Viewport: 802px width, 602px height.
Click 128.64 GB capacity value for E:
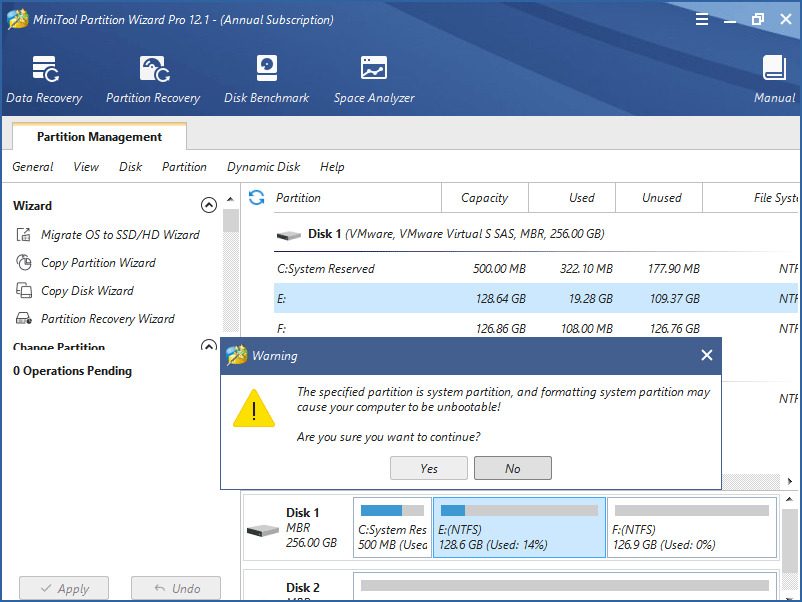pos(500,299)
